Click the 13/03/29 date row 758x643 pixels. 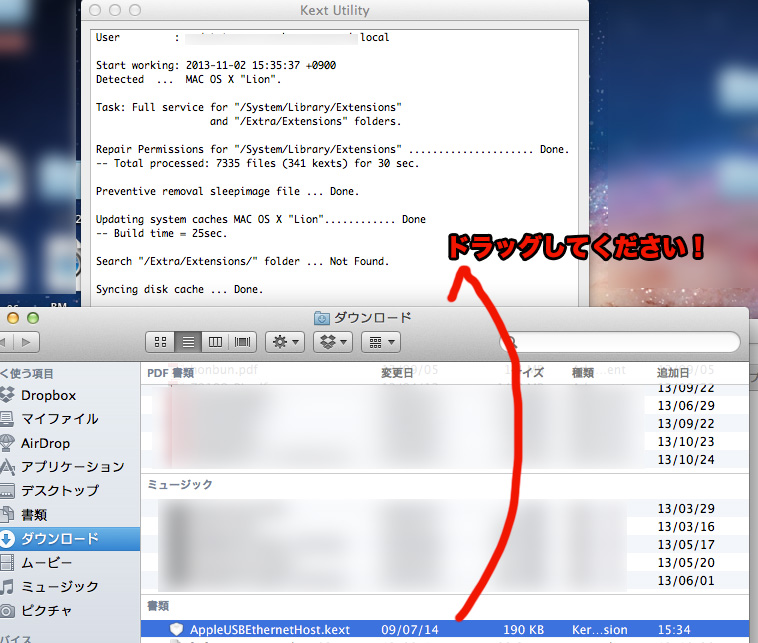point(686,509)
